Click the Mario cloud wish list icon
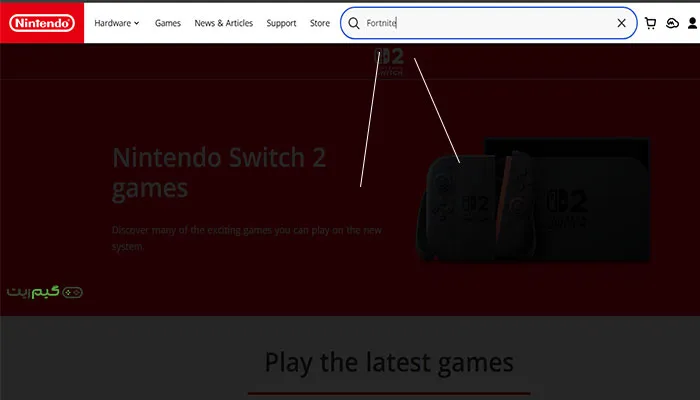This screenshot has height=400, width=700. point(672,23)
